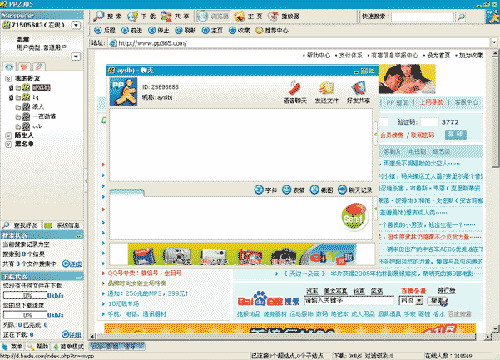Open the 帮助 help button at bottom
The height and width of the screenshot is (360, 500).
[38, 346]
